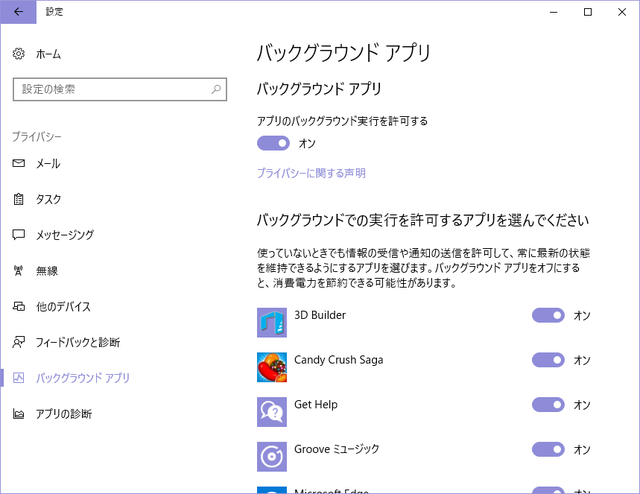Click the メッセージング chat bubble icon
640x494 pixels.
tap(18, 235)
